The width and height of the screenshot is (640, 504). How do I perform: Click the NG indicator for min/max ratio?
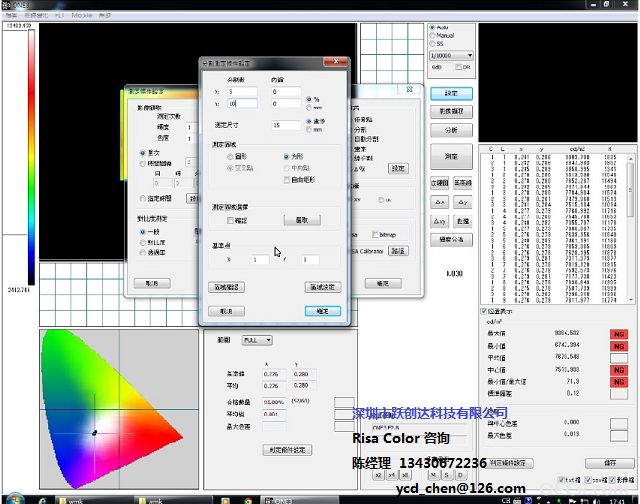[x=619, y=382]
